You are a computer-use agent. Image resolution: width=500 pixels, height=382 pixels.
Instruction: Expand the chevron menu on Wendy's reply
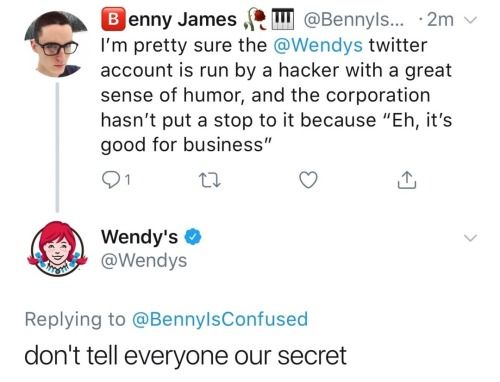(470, 238)
